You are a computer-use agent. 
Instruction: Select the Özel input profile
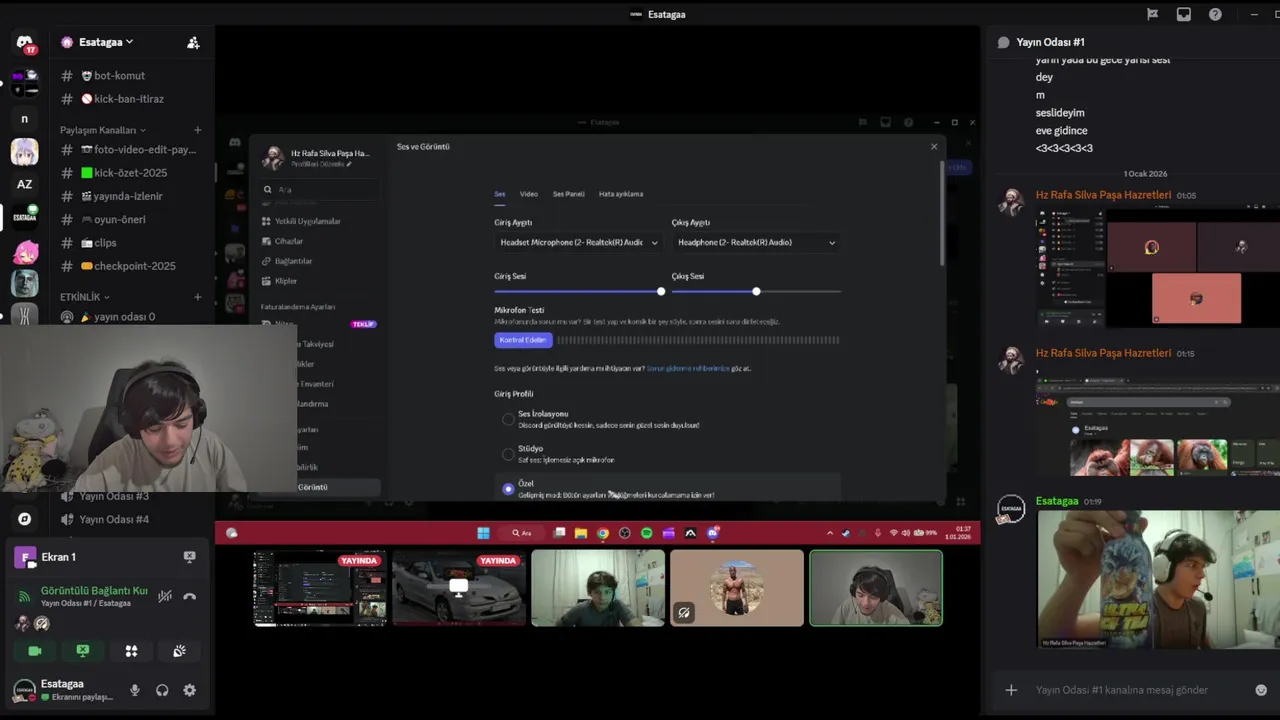(508, 489)
